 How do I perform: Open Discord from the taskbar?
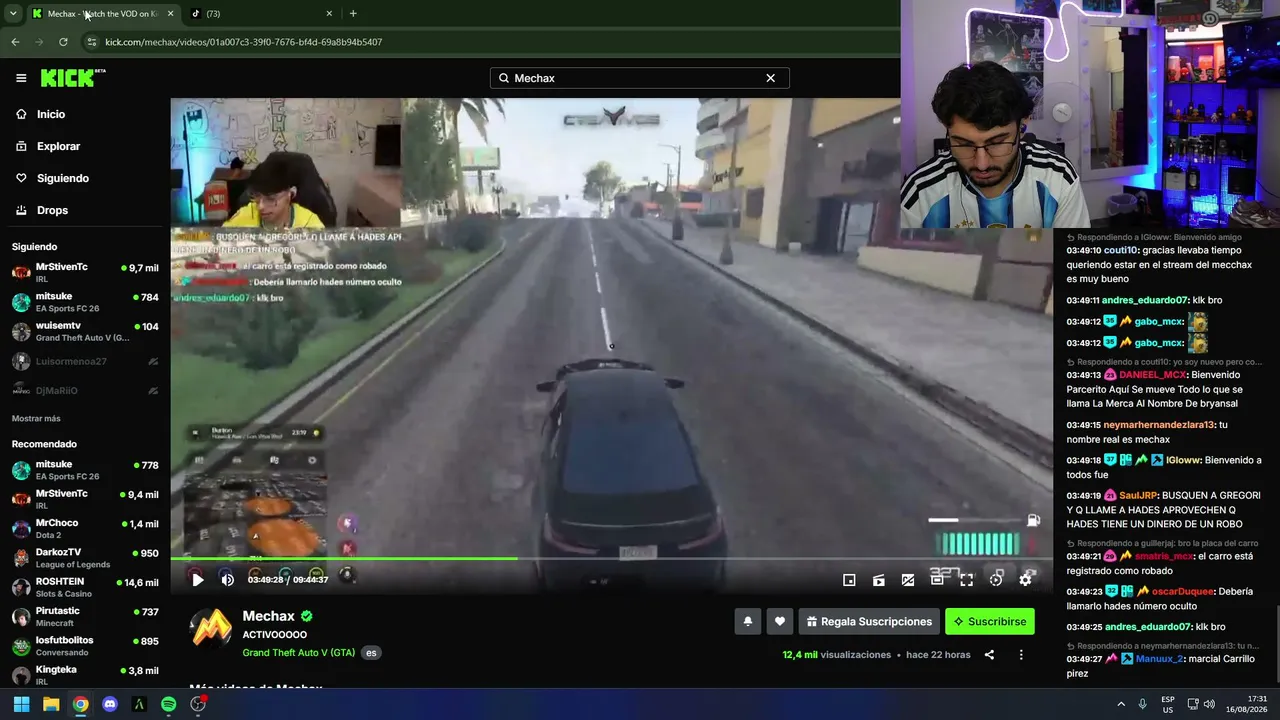pos(110,704)
